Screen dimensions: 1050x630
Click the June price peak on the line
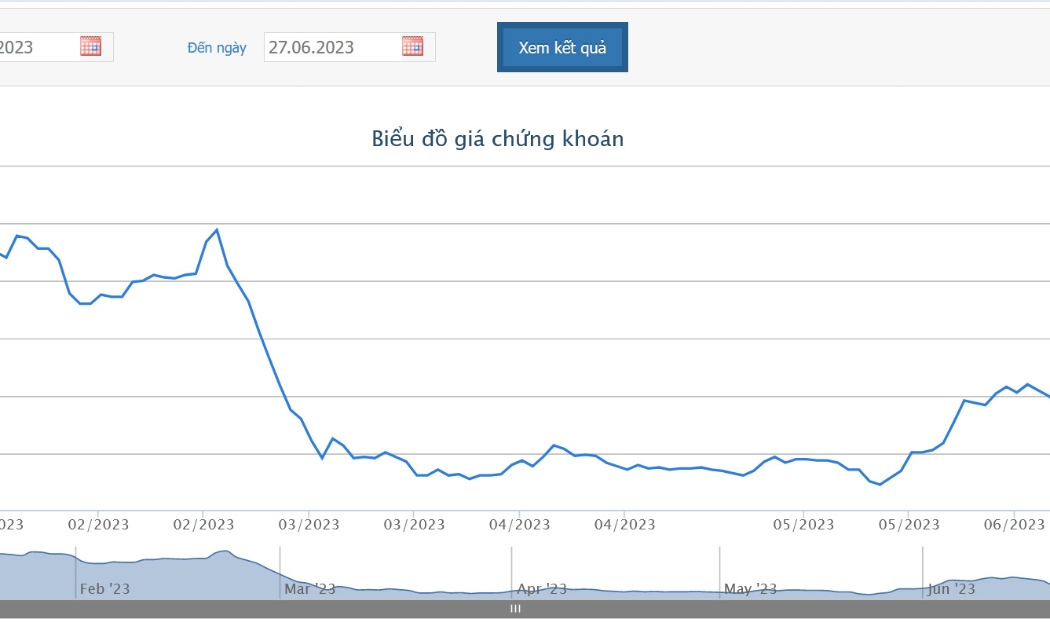pos(1027,384)
